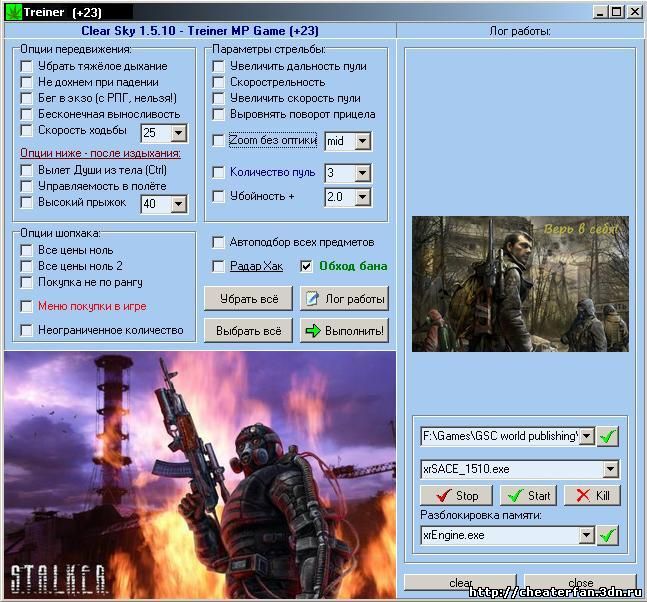Expand the zoom level dropdown showing mid
647x602 pixels.
click(362, 141)
